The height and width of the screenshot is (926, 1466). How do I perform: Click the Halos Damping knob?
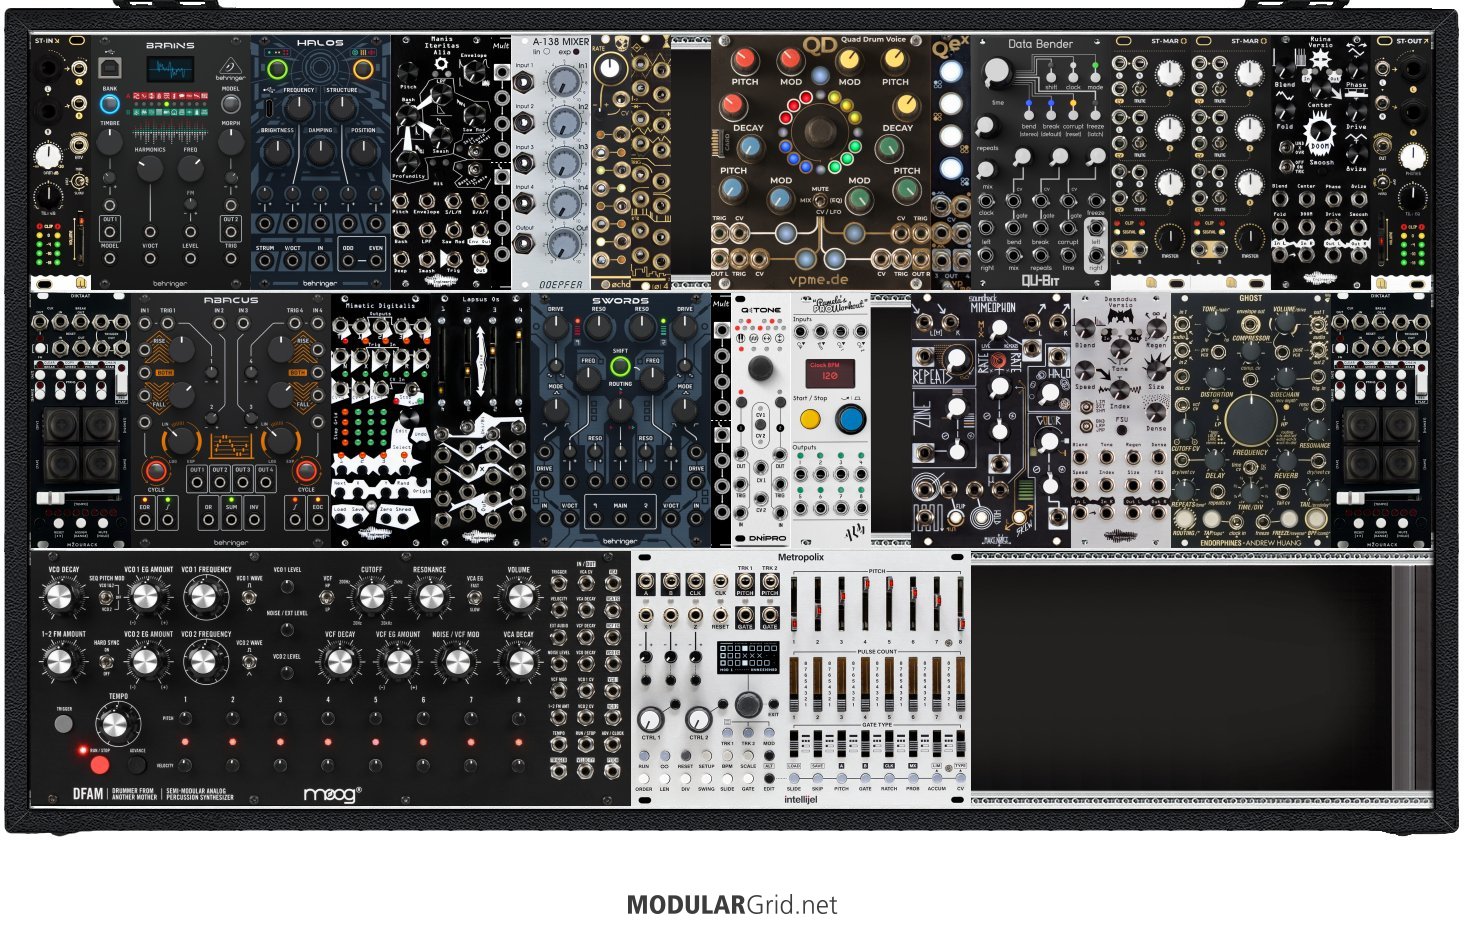[x=320, y=152]
